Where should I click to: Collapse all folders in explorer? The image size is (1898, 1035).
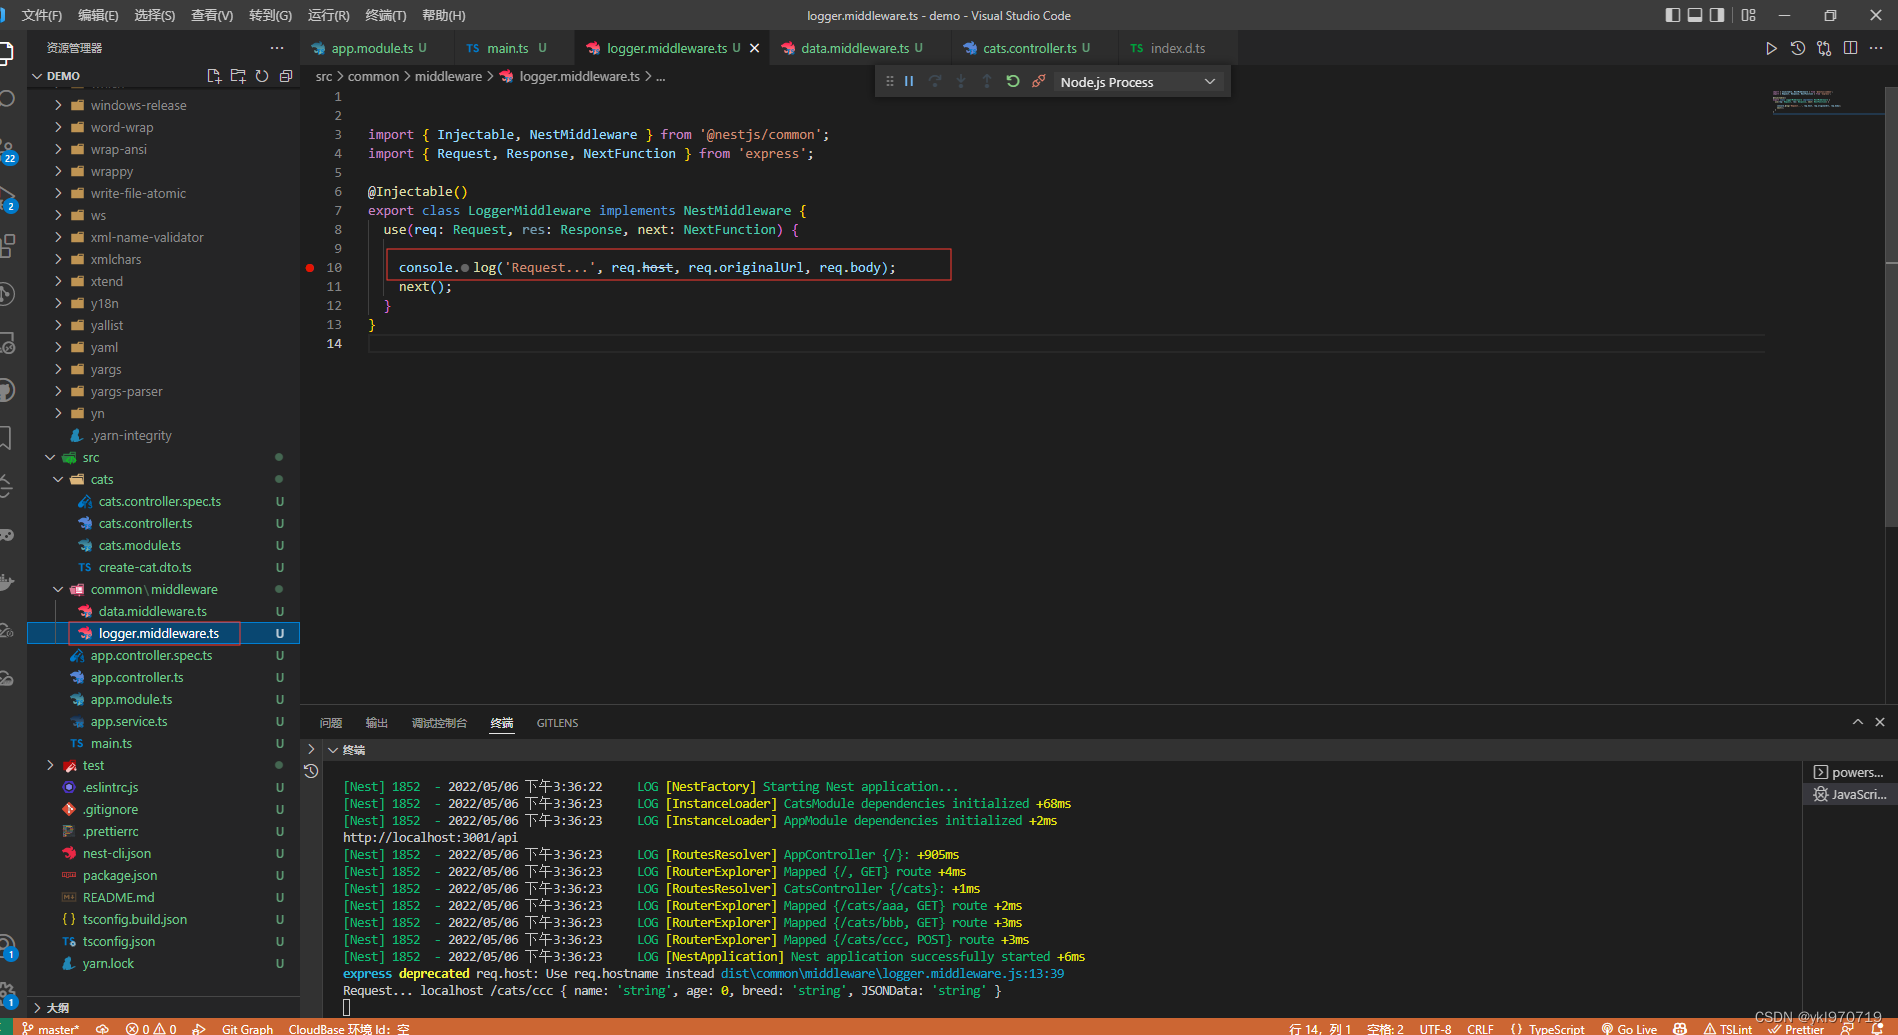(x=286, y=76)
